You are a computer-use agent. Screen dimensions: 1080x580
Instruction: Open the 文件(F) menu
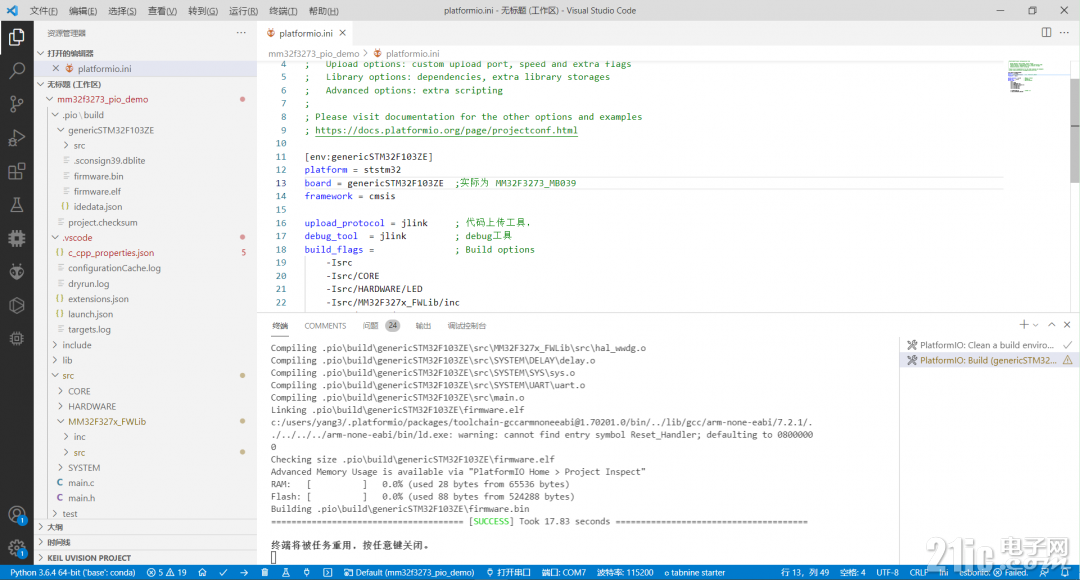click(x=43, y=11)
